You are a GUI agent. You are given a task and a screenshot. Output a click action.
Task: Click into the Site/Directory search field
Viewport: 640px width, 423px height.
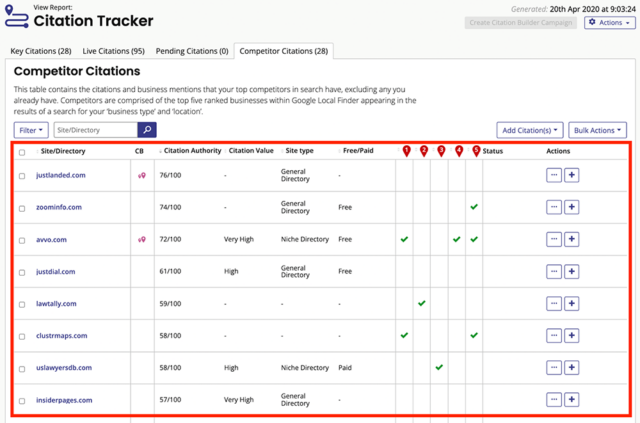96,130
